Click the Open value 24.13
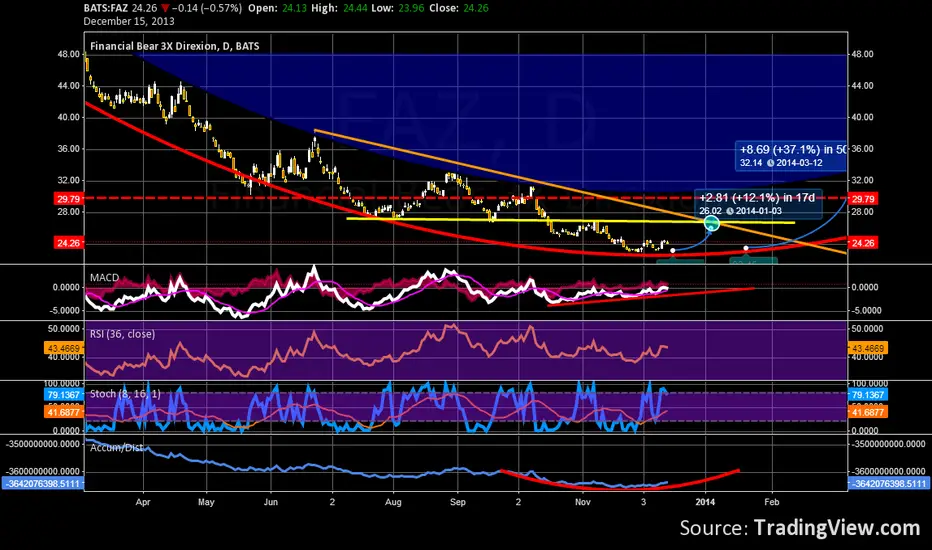The width and height of the screenshot is (932, 550). click(x=294, y=8)
